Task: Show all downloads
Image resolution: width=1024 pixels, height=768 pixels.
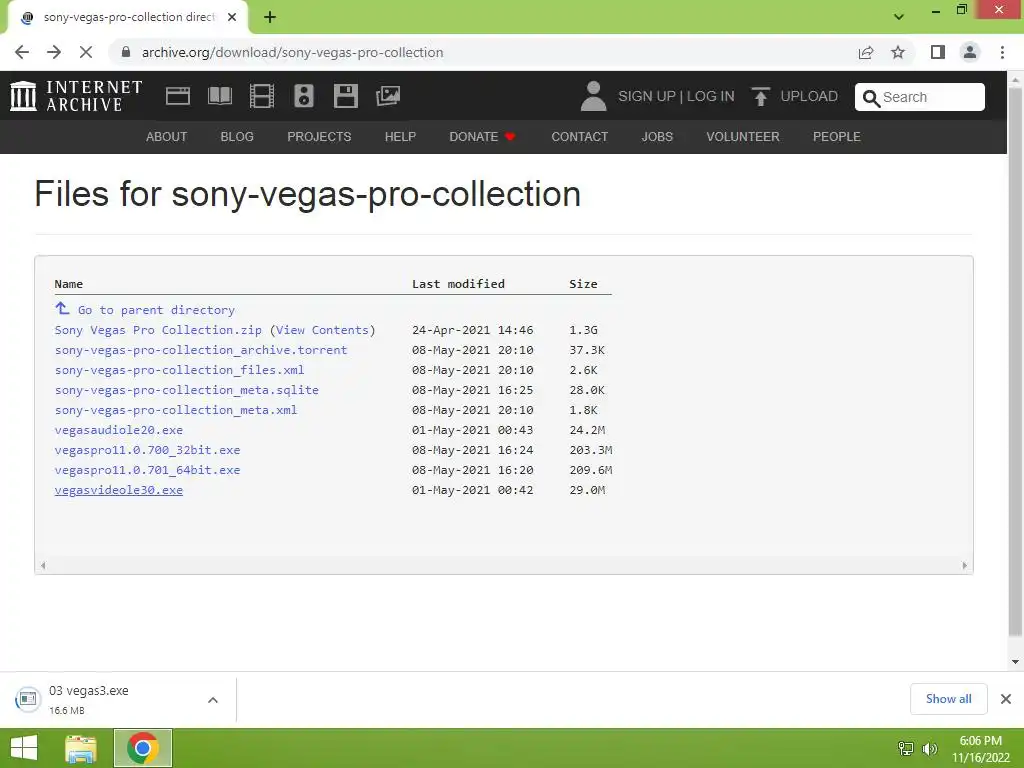Action: [x=948, y=699]
